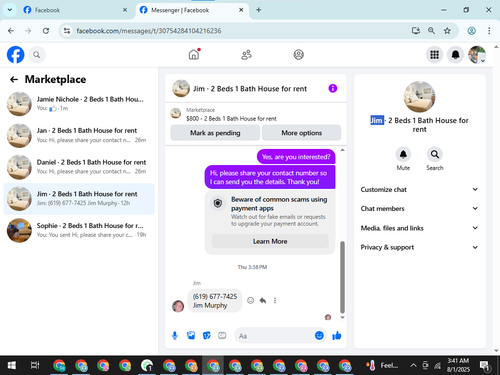This screenshot has height=375, width=500.
Task: Open the purple conversation information icon
Action: (x=333, y=88)
